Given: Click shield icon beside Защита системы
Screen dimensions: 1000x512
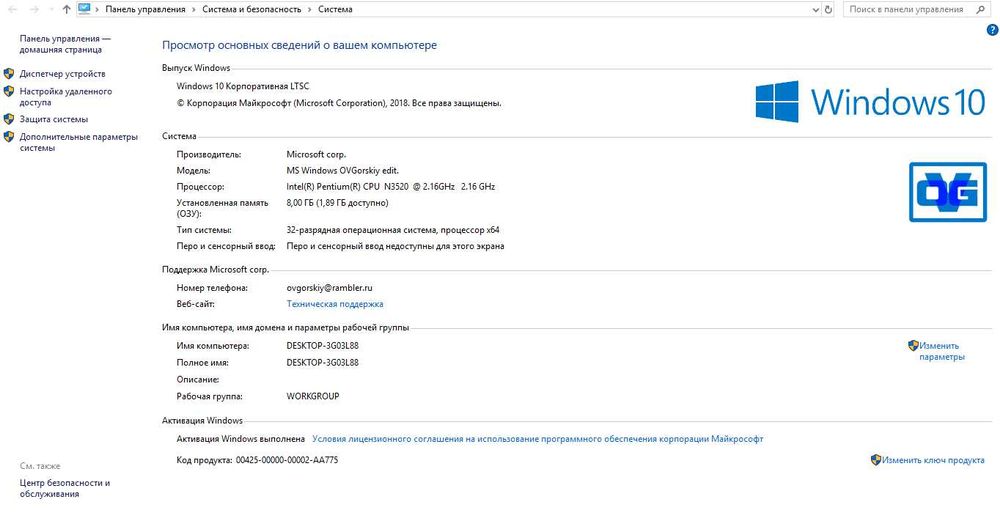Looking at the screenshot, I should (9, 119).
